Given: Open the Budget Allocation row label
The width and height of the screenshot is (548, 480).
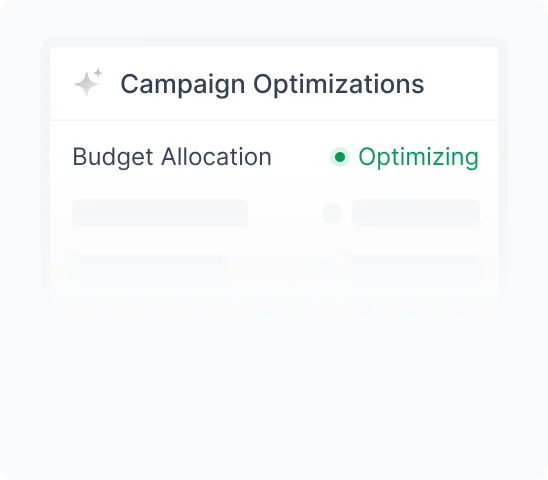Looking at the screenshot, I should (x=172, y=157).
